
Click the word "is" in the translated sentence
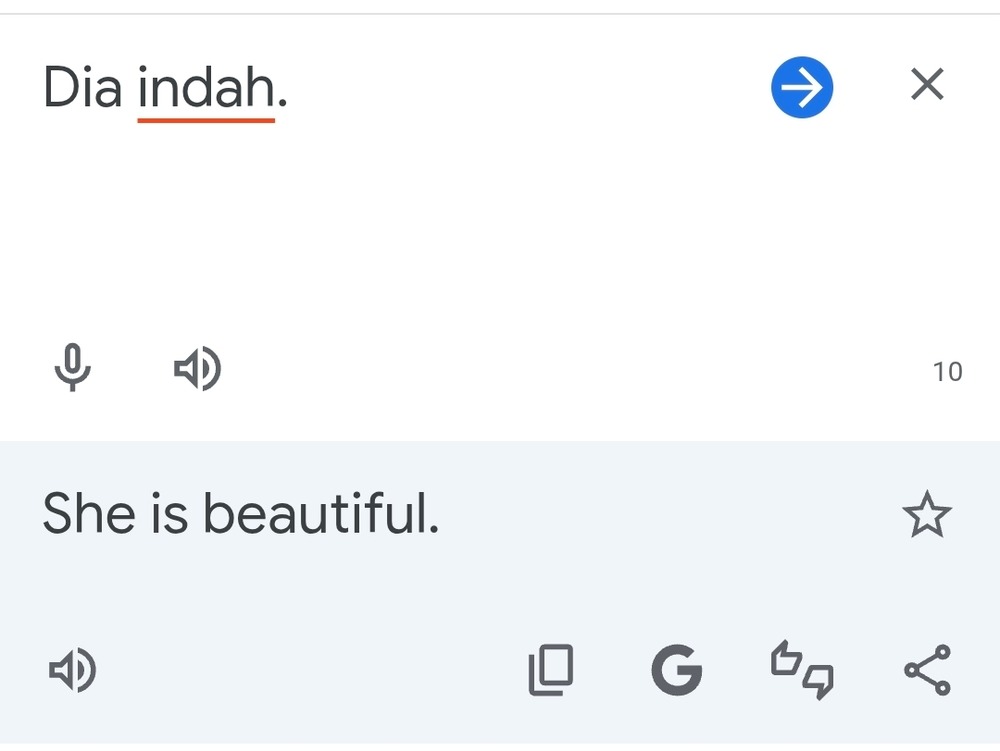169,515
